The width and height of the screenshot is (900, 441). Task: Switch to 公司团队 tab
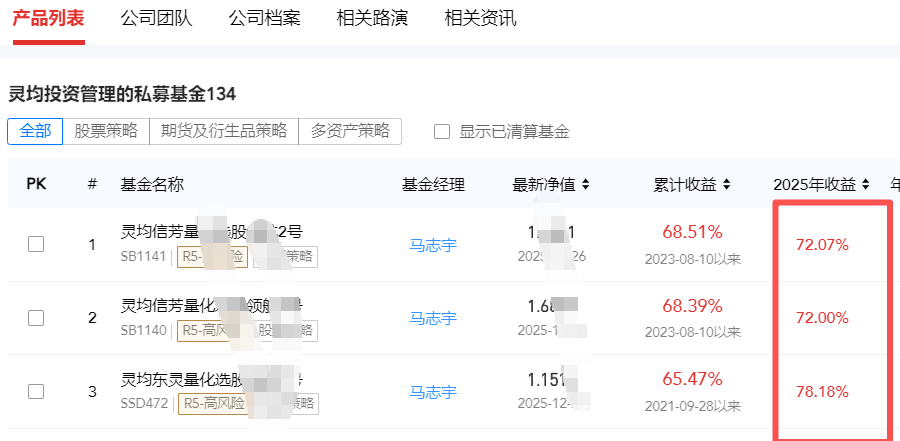pos(156,19)
